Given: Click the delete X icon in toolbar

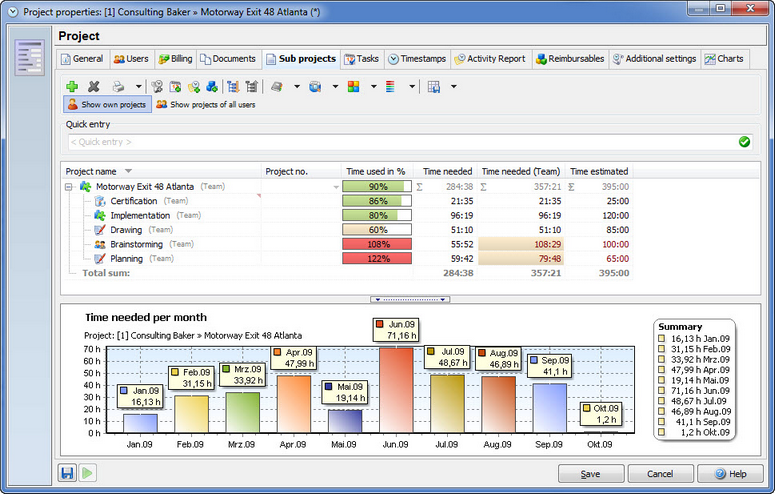Looking at the screenshot, I should (x=93, y=87).
